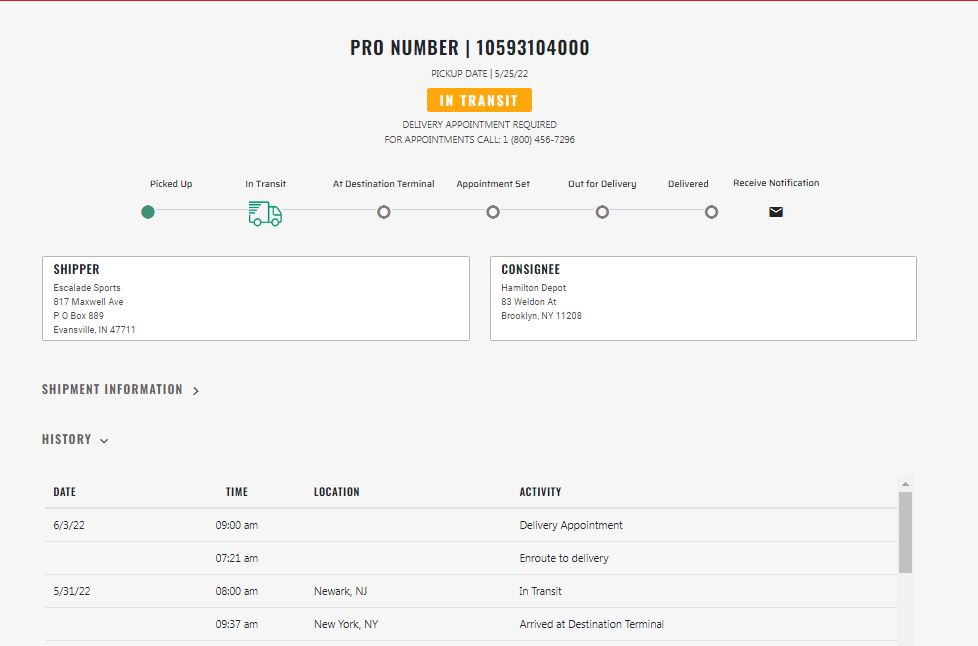The height and width of the screenshot is (646, 978).
Task: Click the 83 Weldon At address line
Action: 528,302
